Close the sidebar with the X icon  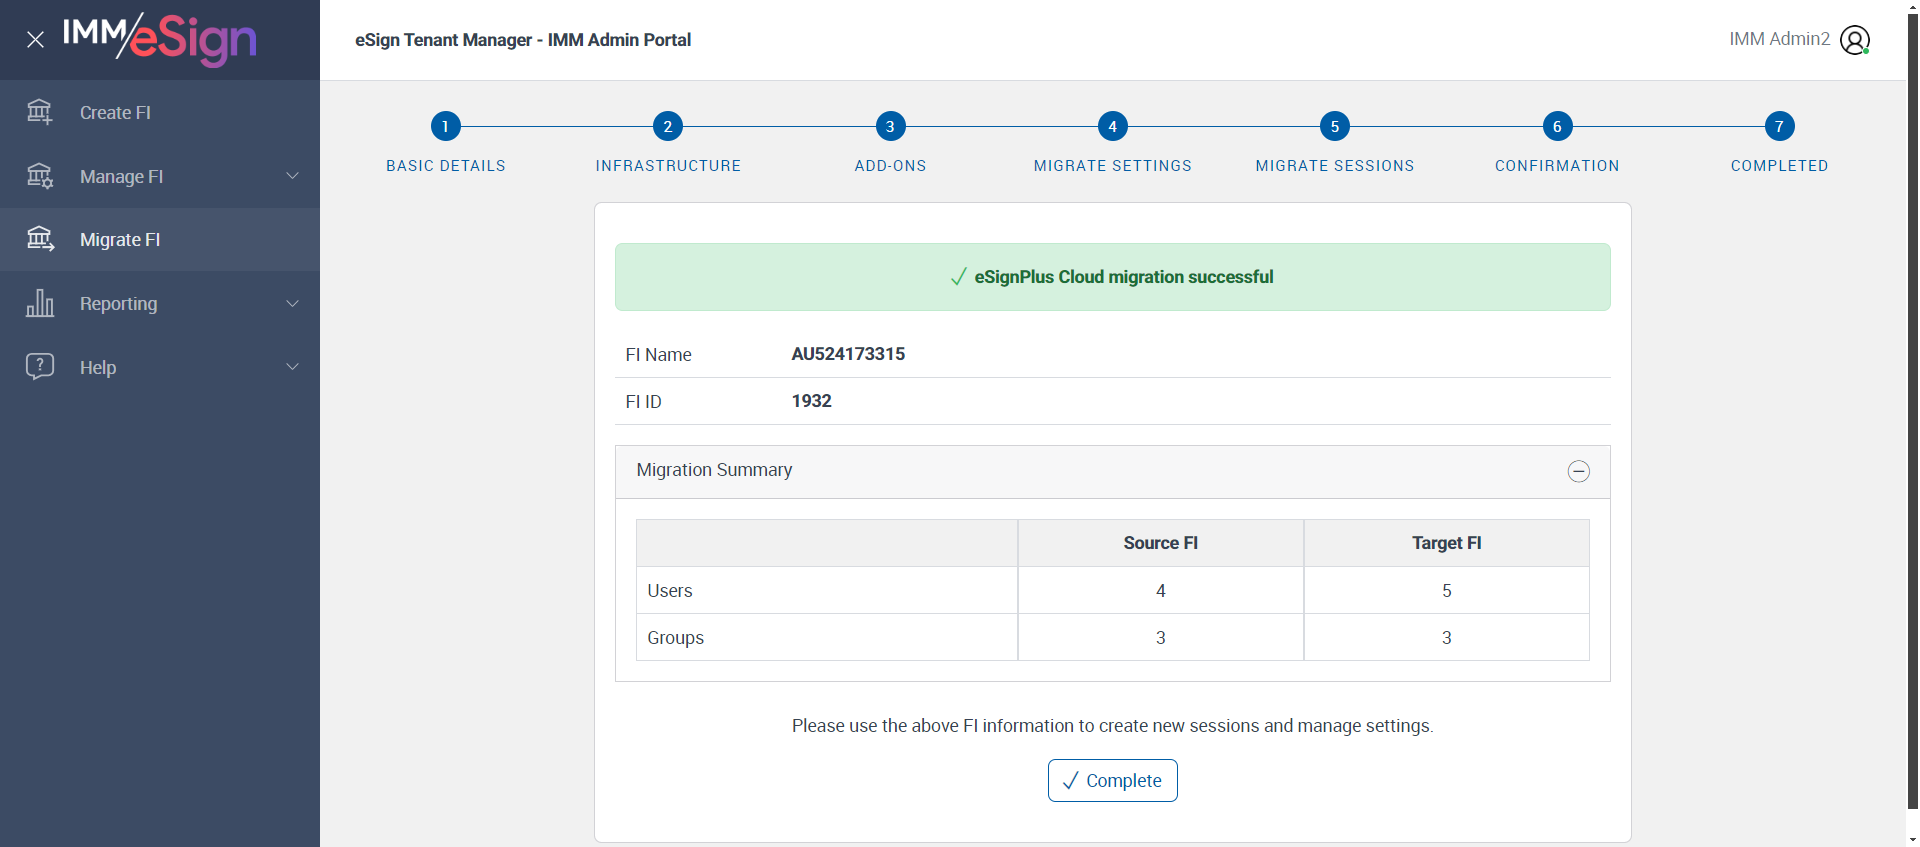pos(35,40)
